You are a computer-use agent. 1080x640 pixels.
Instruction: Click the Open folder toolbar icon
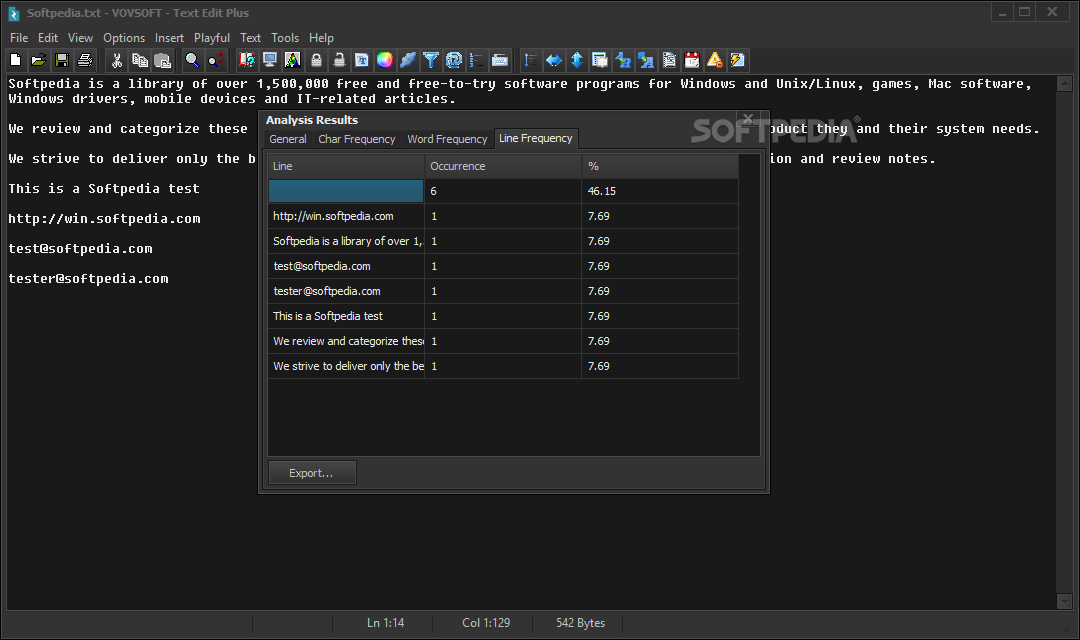pyautogui.click(x=39, y=61)
